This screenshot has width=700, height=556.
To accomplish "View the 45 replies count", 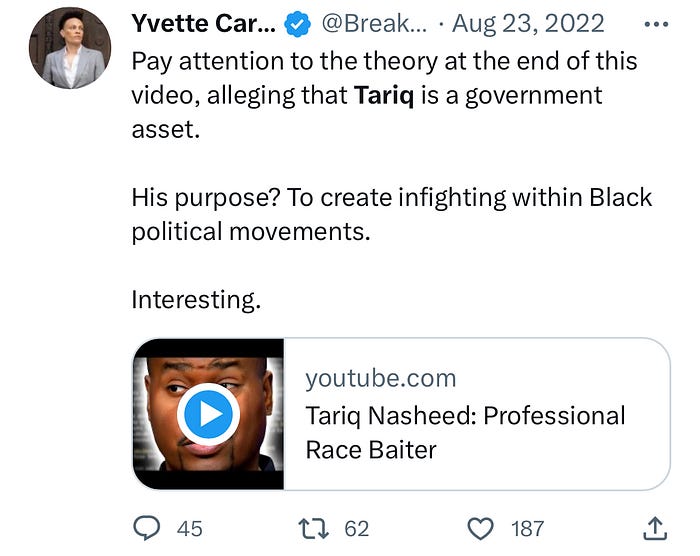I will point(189,529).
